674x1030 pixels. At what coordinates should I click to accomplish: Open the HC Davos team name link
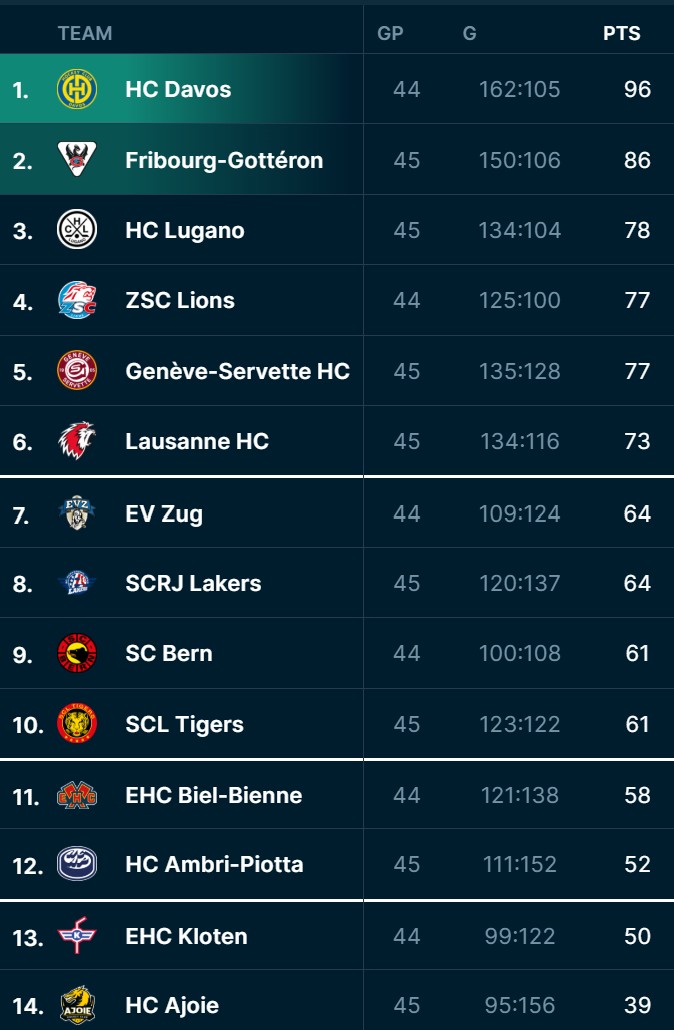[178, 89]
